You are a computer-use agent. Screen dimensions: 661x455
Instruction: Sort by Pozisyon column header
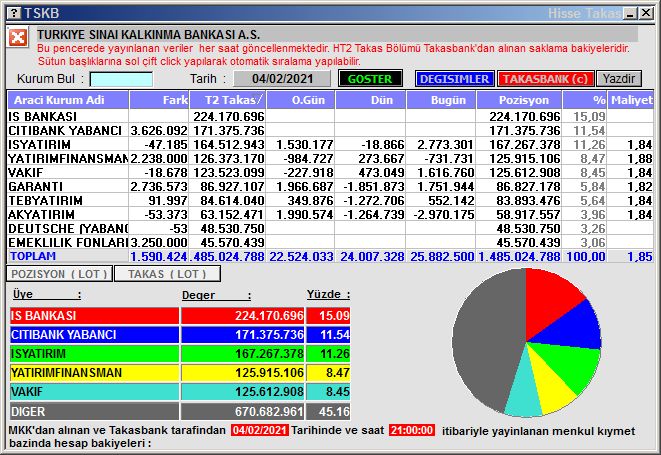tap(519, 100)
